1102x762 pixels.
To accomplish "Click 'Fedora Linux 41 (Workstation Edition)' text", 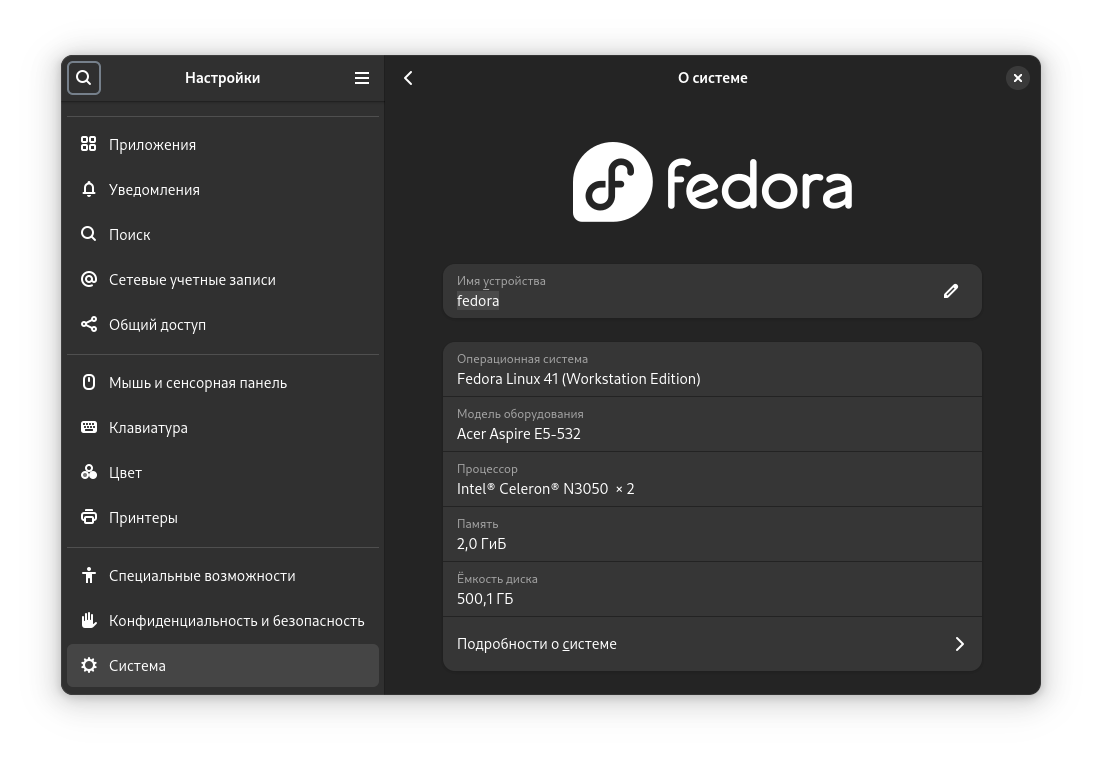I will click(578, 379).
